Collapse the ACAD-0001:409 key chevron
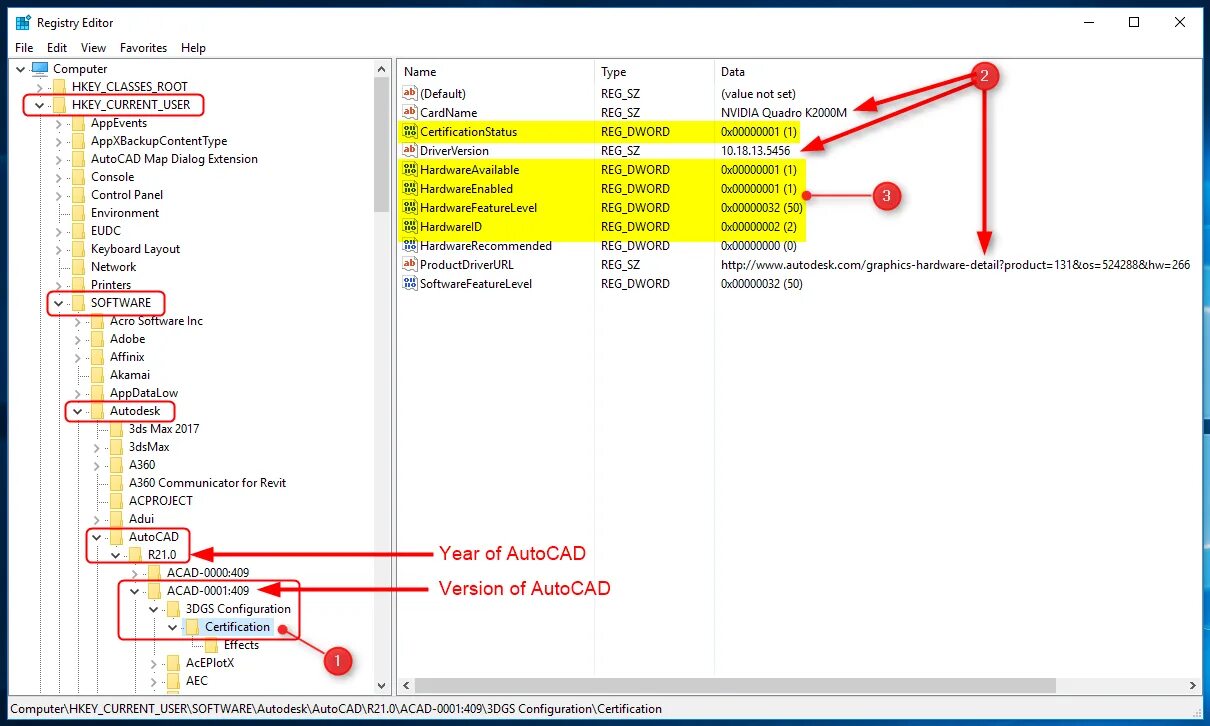Screen dimensions: 1210x726 134,591
